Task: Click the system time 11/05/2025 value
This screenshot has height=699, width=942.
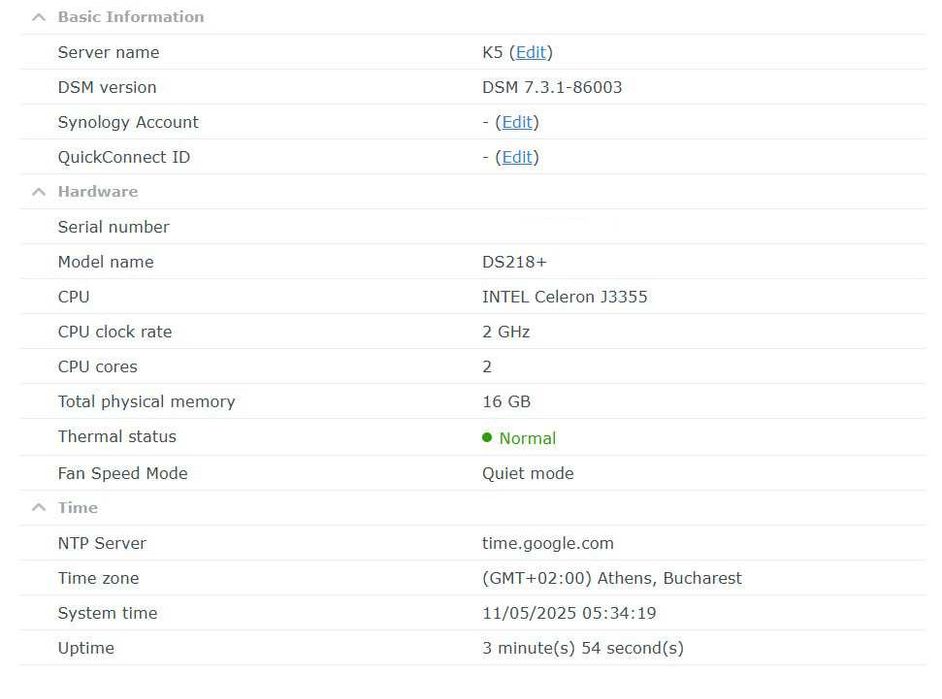Action: (x=568, y=613)
